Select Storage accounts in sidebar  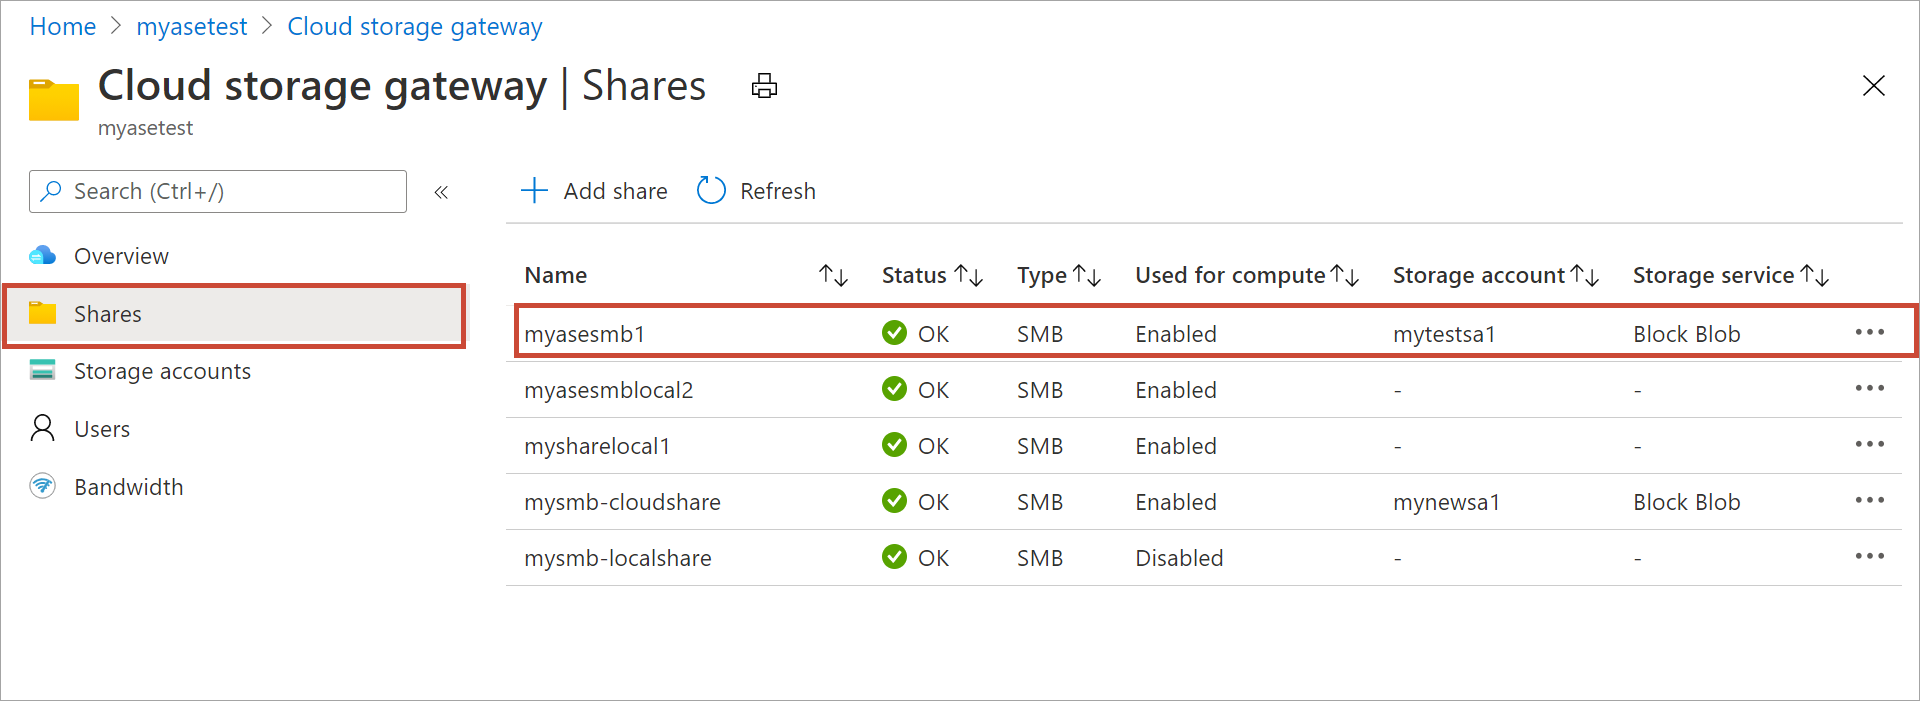162,371
